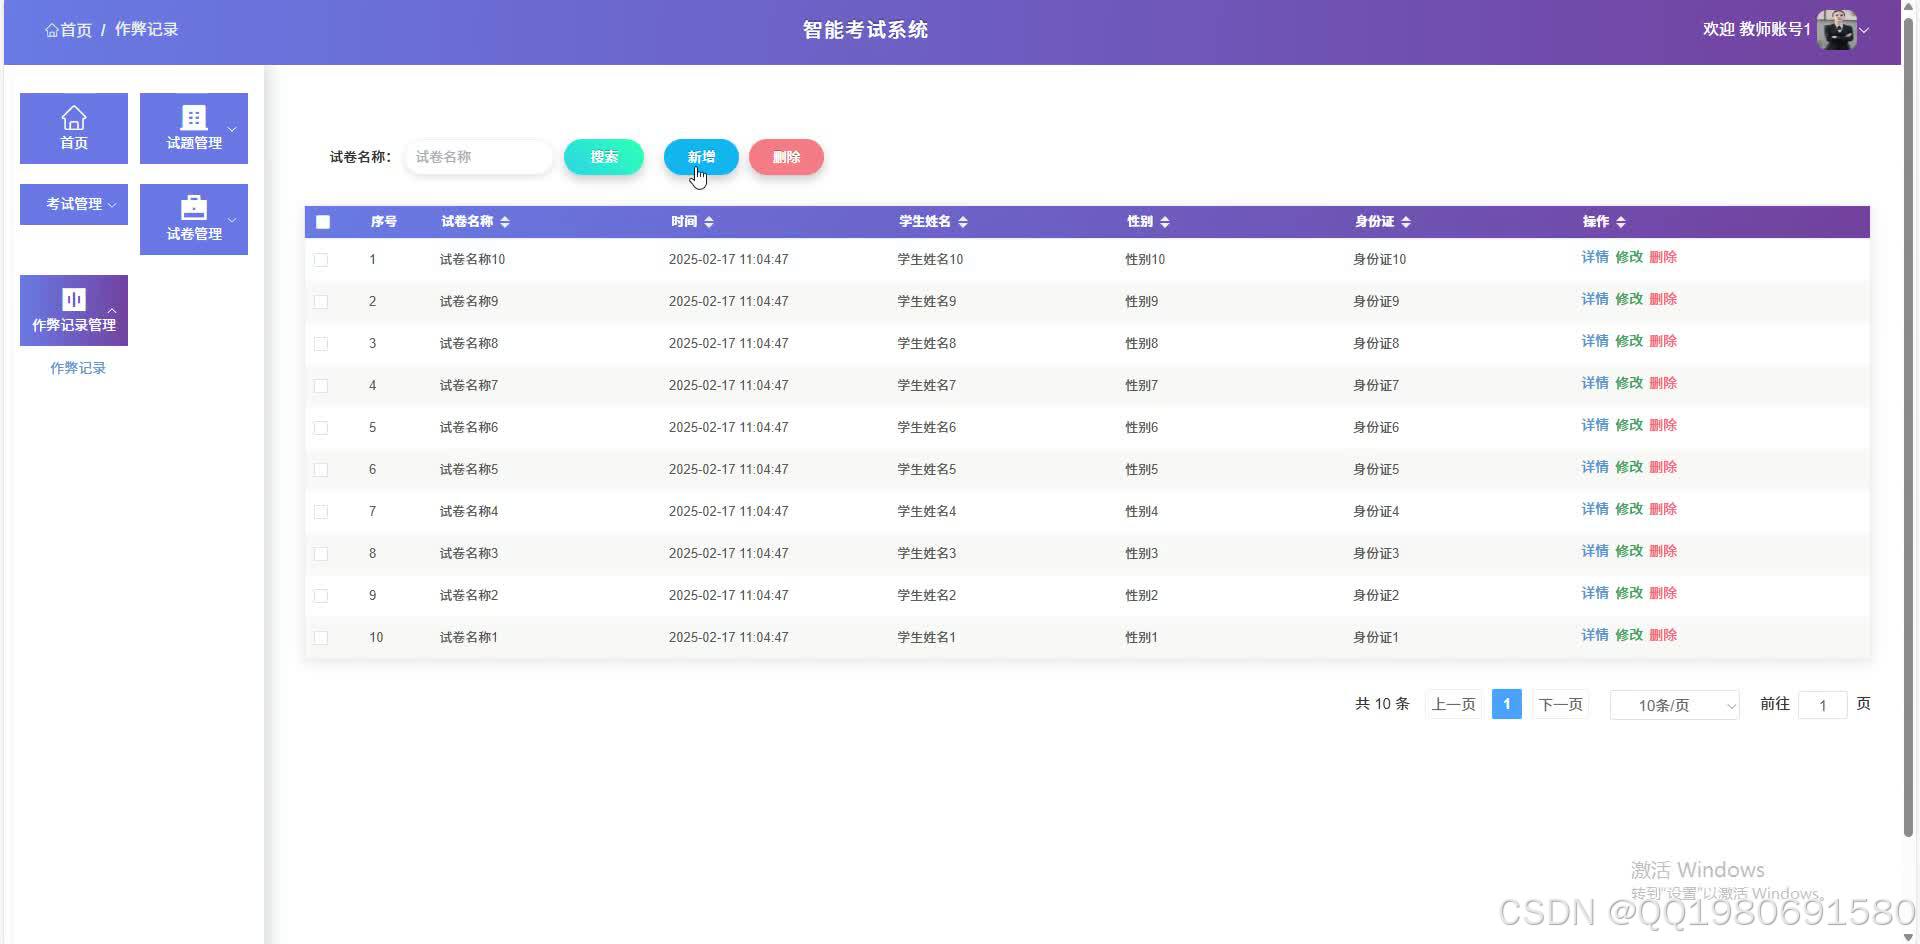Select page 1 in pagination
Image resolution: width=1920 pixels, height=944 pixels.
click(x=1507, y=704)
